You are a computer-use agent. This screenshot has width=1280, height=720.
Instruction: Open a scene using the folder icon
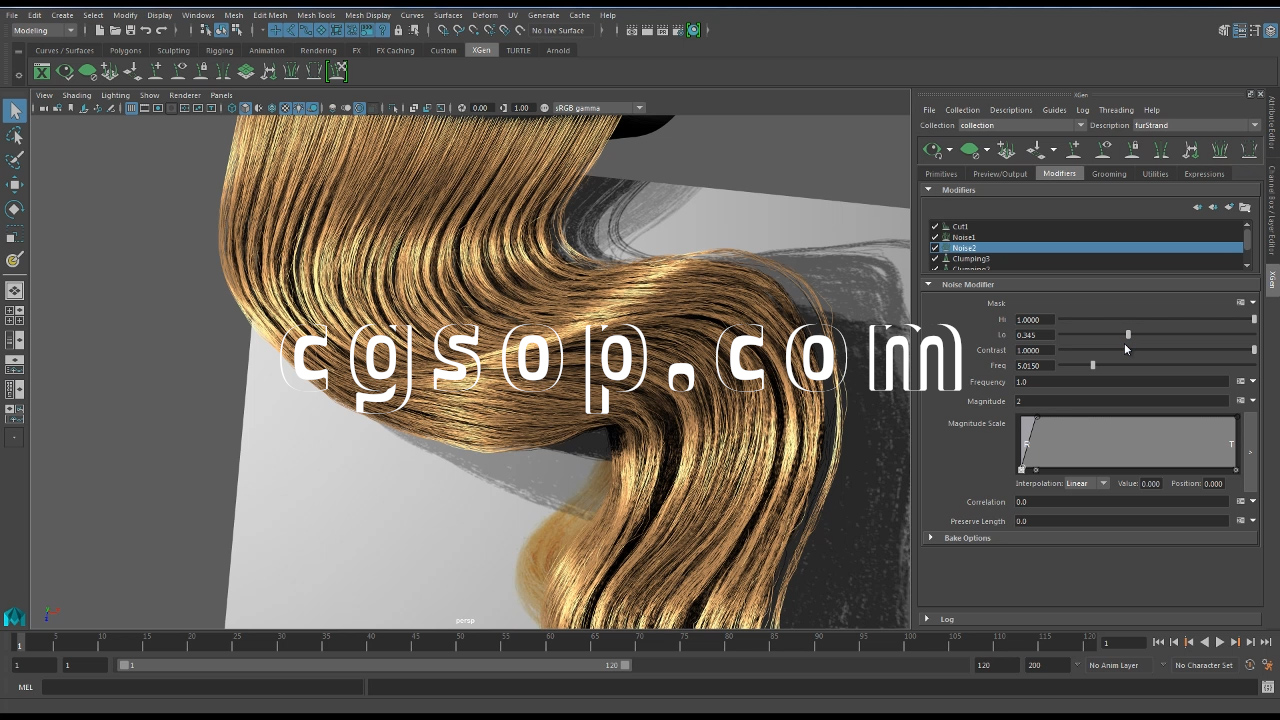click(115, 30)
